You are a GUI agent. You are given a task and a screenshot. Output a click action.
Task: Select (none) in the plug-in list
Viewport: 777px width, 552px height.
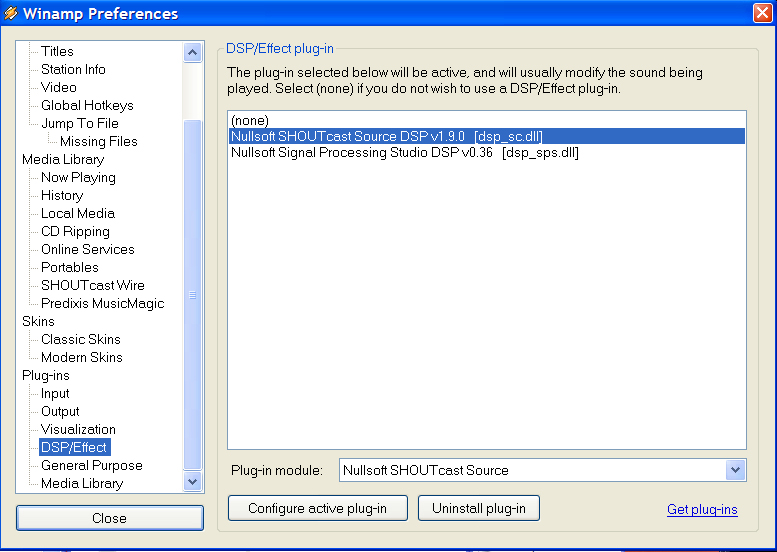250,120
